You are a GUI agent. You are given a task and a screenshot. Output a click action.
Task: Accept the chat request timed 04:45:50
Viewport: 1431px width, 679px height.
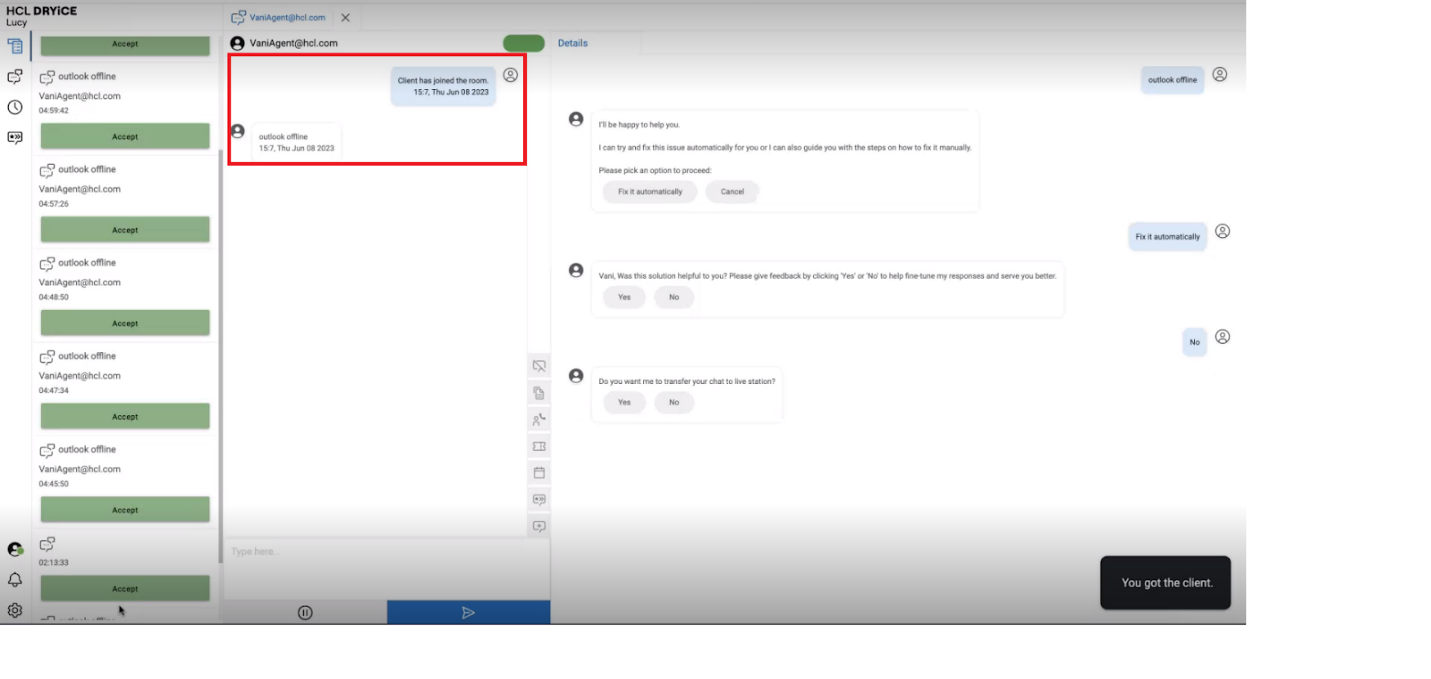pyautogui.click(x=125, y=510)
